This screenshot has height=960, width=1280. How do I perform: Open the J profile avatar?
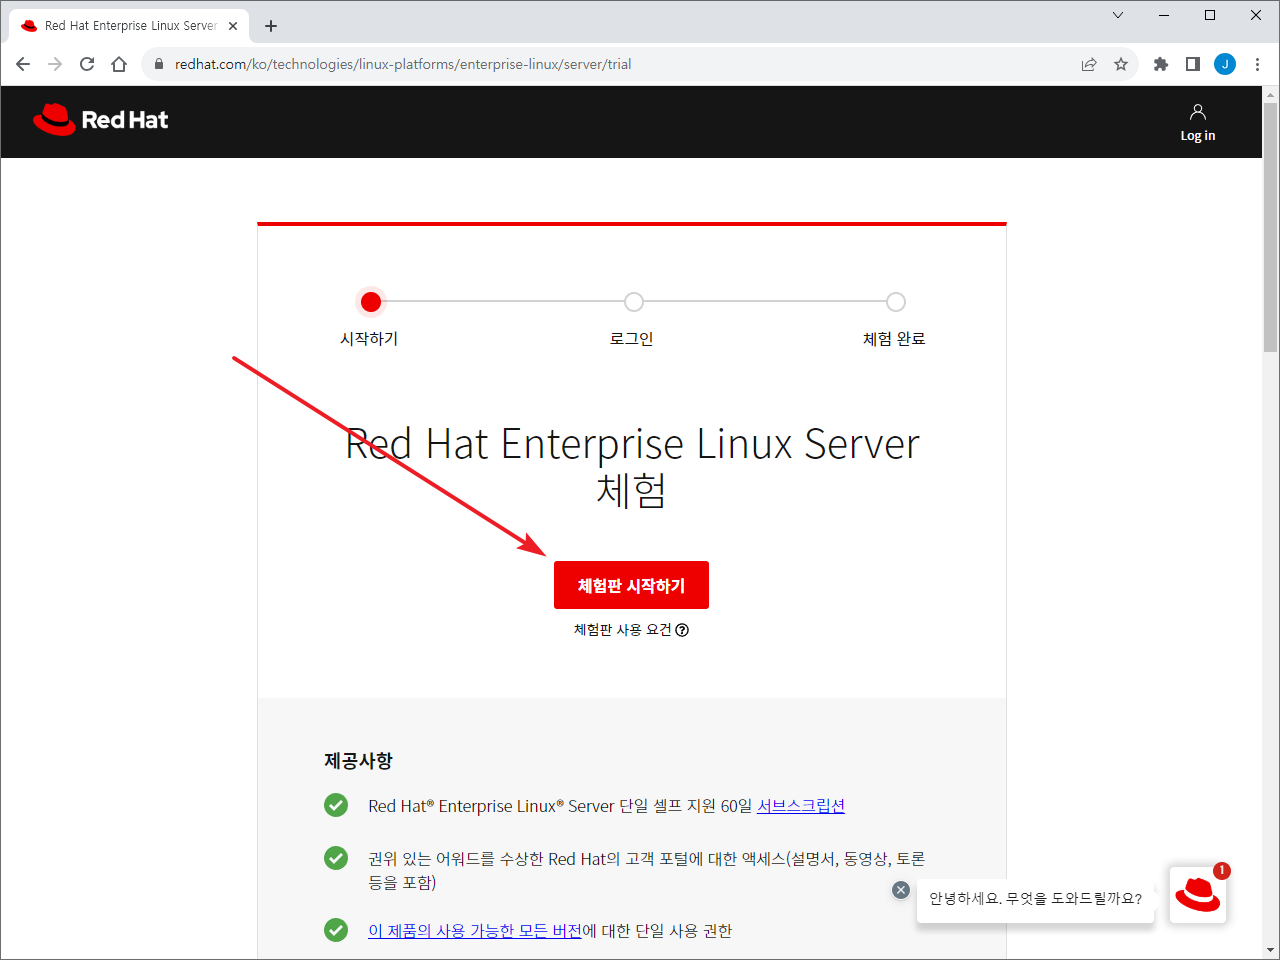(1225, 64)
